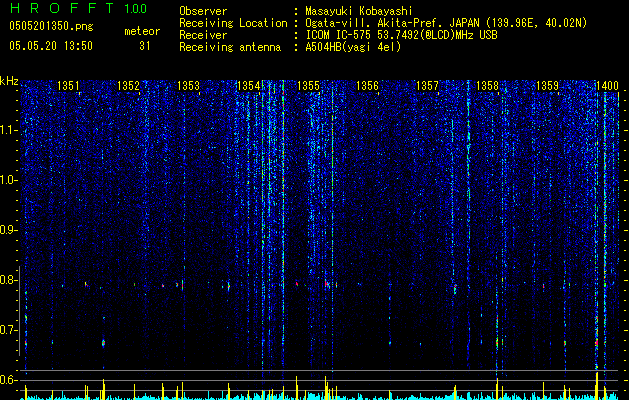The width and height of the screenshot is (629, 400).
Task: Select the filename 0505201350.png
Action: 51,27
